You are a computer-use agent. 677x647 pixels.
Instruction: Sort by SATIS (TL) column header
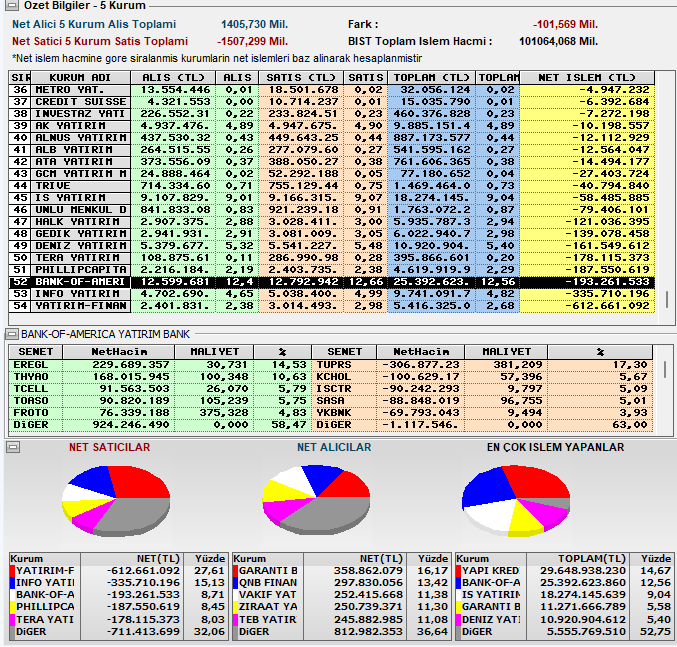click(x=301, y=78)
